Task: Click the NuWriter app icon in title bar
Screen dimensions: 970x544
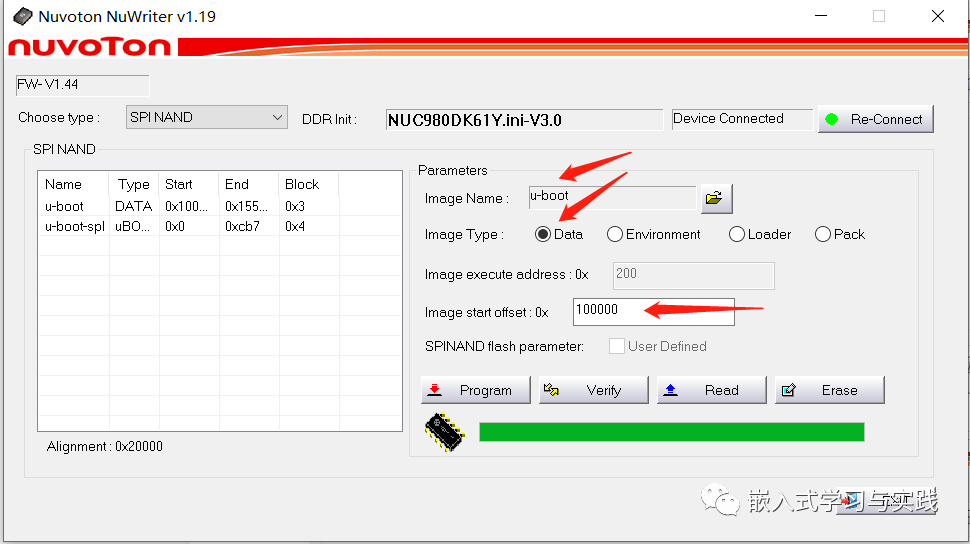Action: tap(22, 16)
